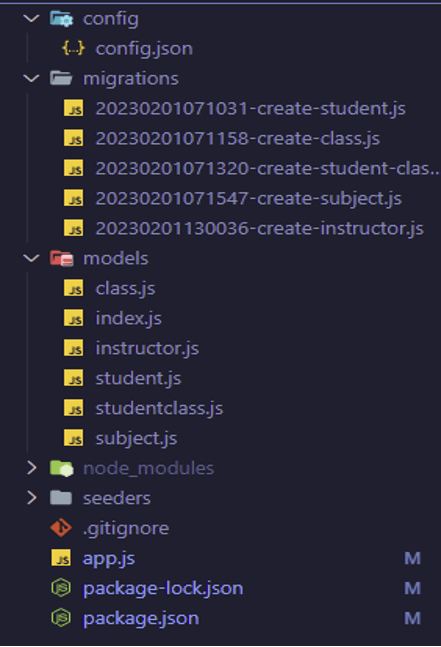Open package.json file
This screenshot has height=647, width=441.
point(141,619)
